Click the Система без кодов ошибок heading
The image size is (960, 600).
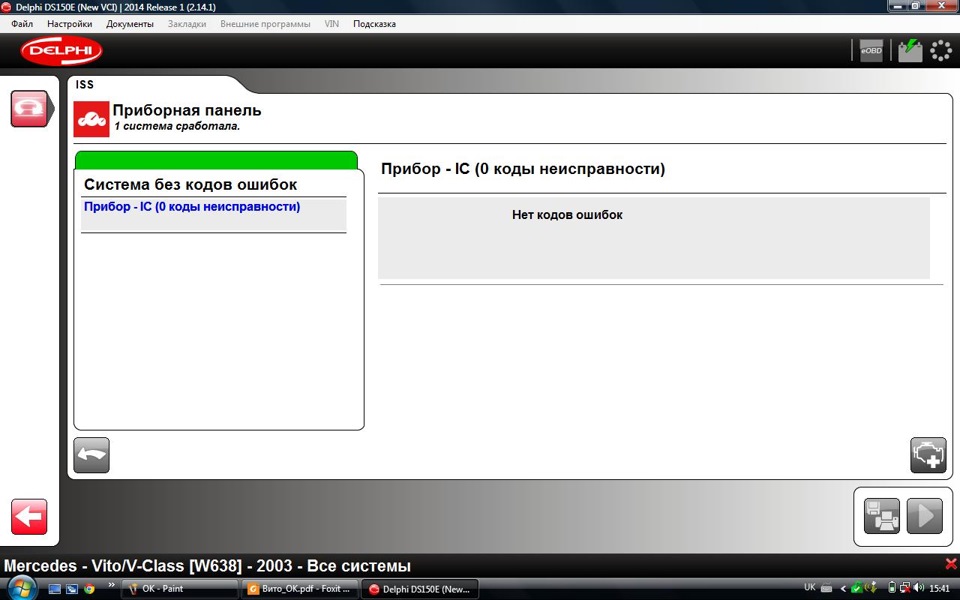click(190, 184)
